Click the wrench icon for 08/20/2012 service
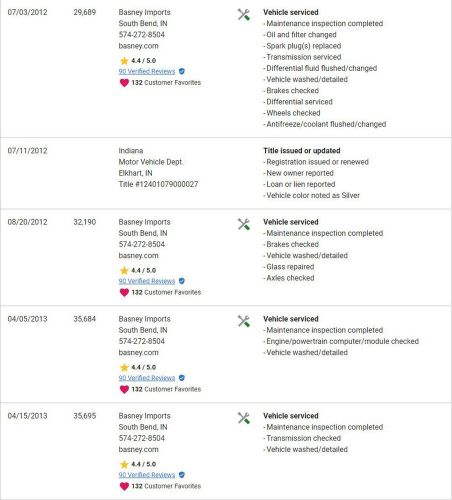Screen dimensions: 452x500 (244, 224)
